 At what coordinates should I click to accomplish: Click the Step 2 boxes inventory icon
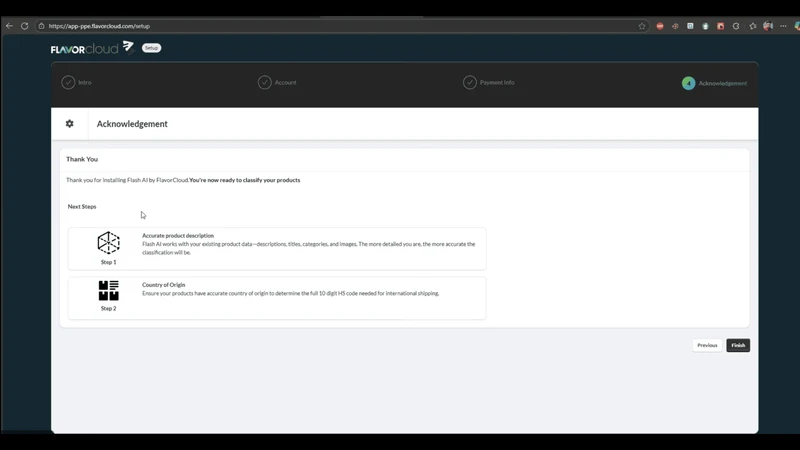pyautogui.click(x=109, y=290)
